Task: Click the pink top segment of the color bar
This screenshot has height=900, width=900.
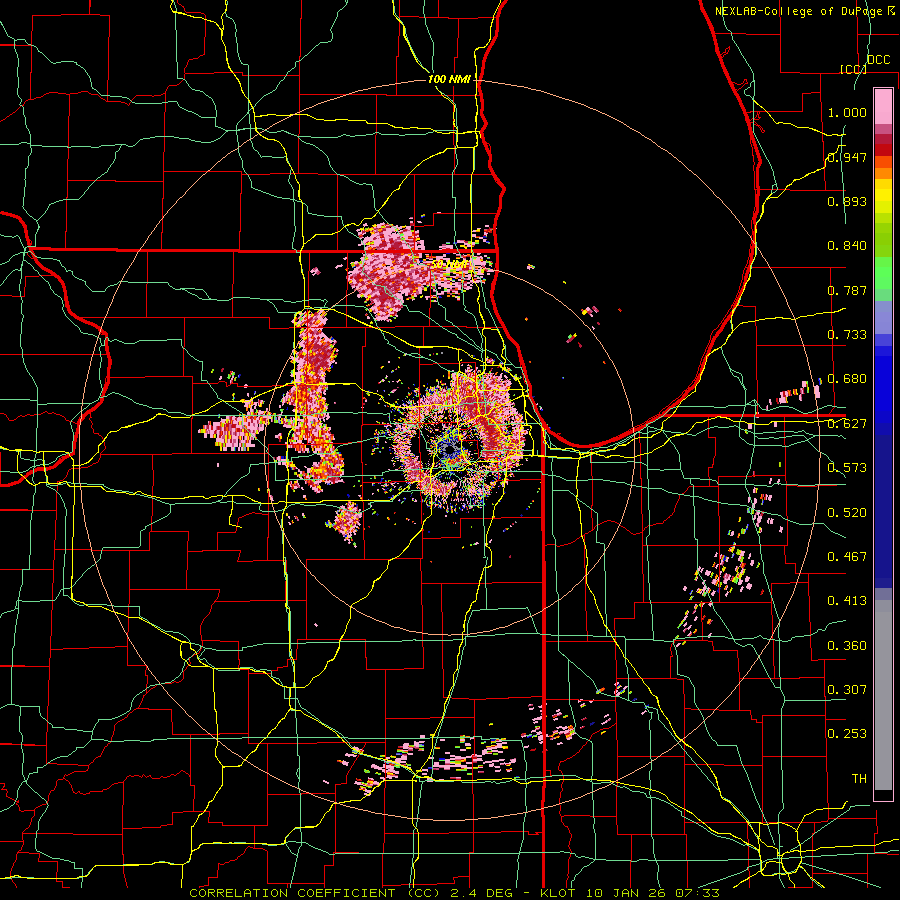Action: click(883, 106)
